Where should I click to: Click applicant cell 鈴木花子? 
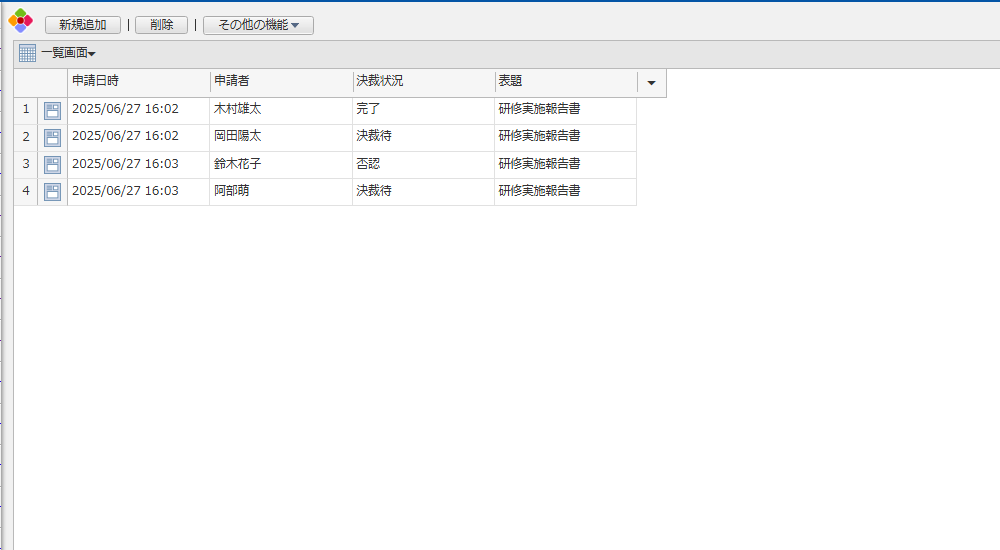tap(237, 164)
